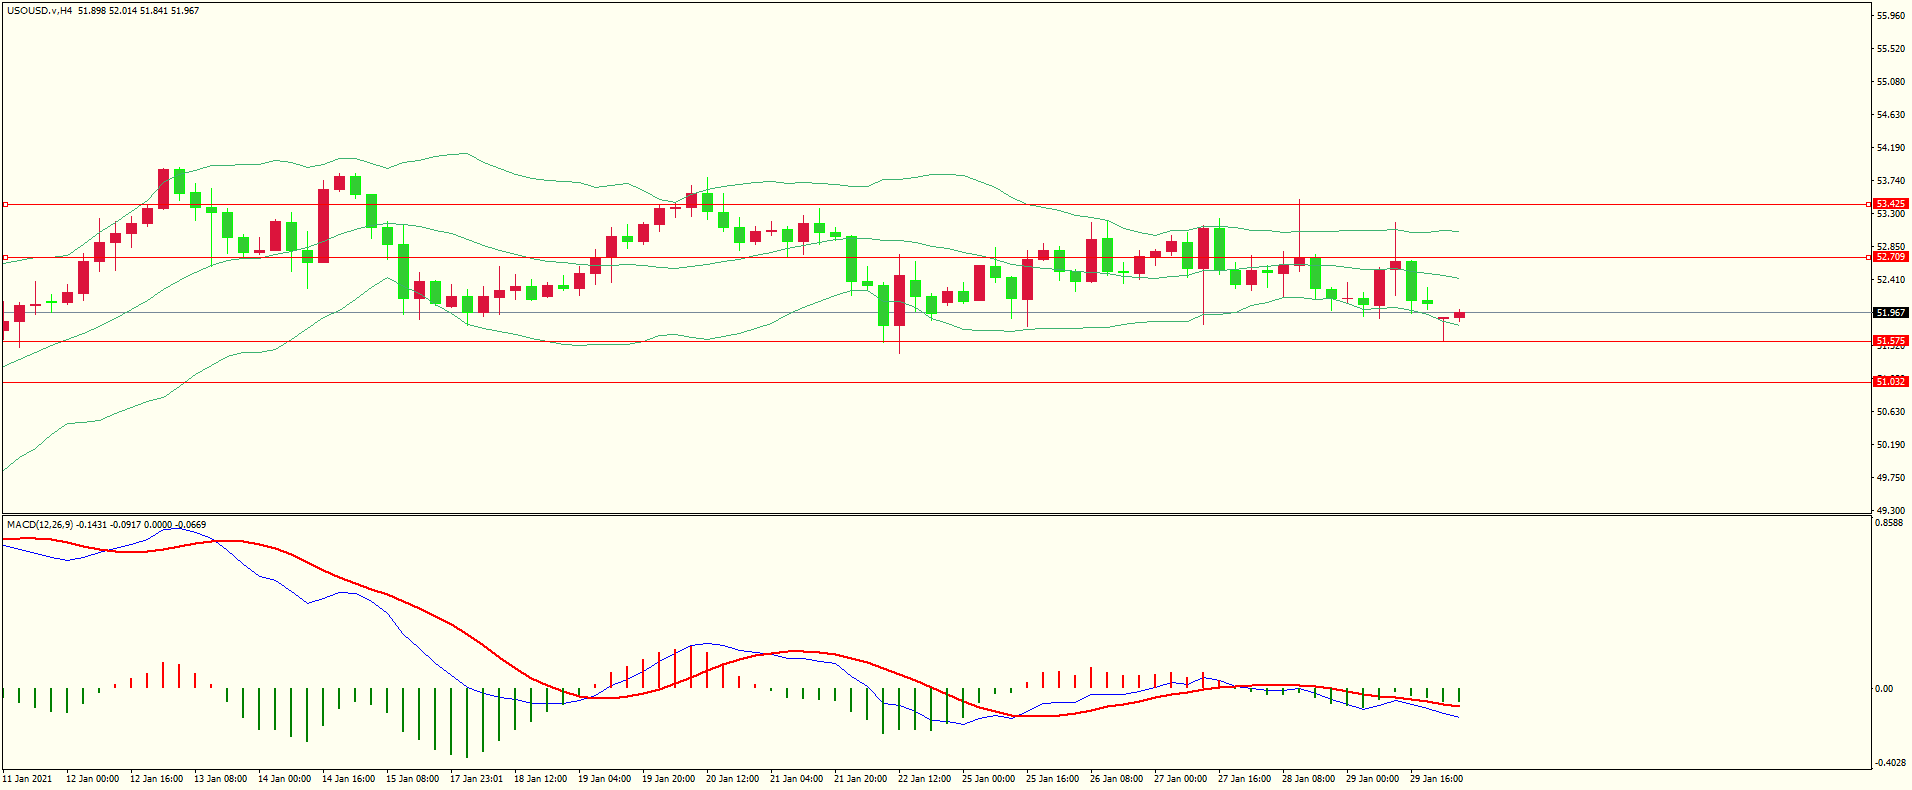Click the last red candle on the chart

[x=1460, y=315]
